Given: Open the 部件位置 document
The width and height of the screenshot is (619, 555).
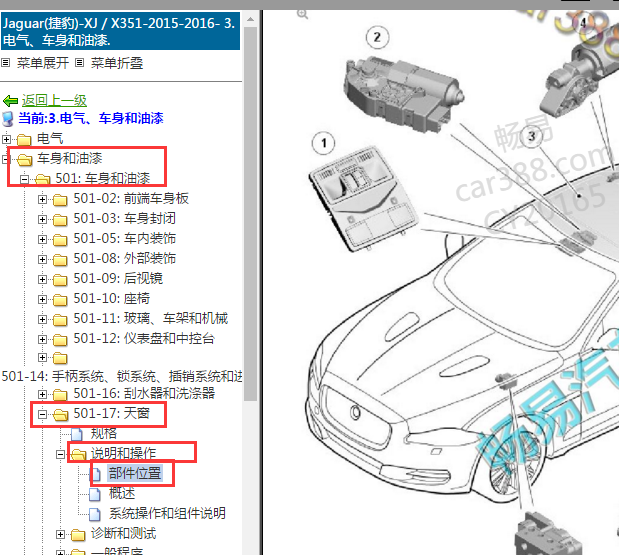Looking at the screenshot, I should [x=135, y=473].
